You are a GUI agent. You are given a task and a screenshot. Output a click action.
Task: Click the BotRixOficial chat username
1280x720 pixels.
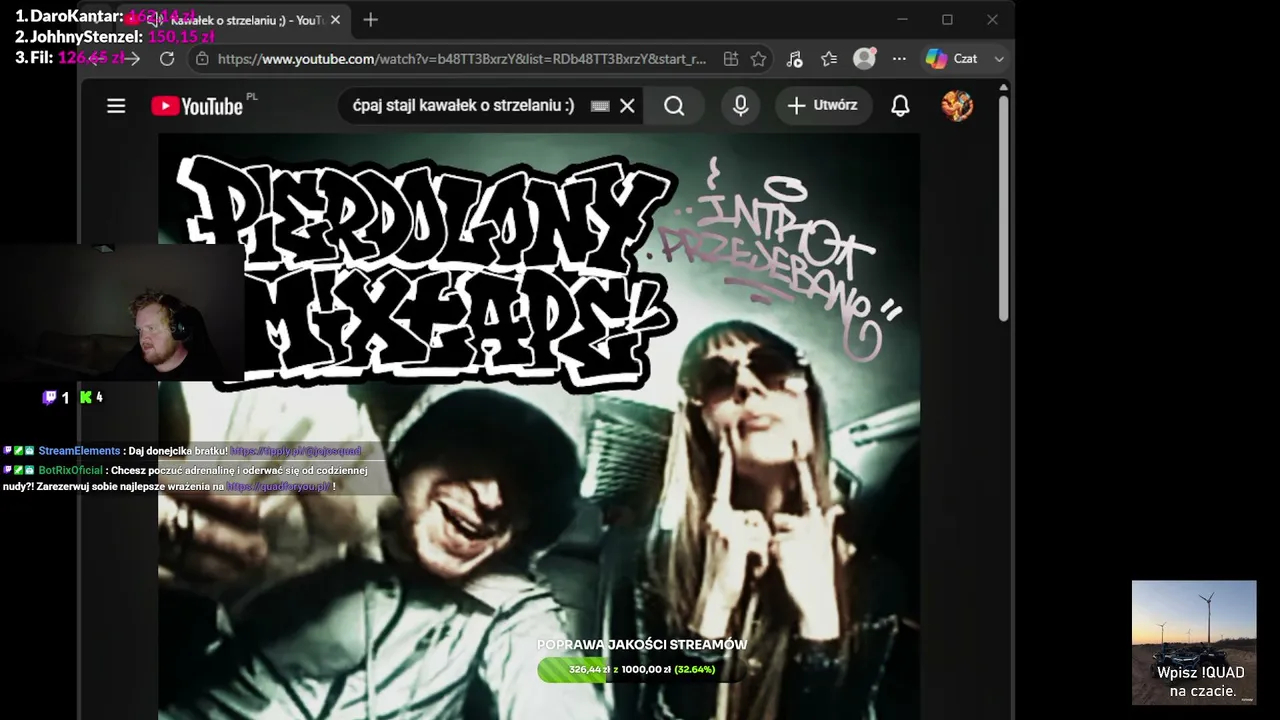[70, 470]
